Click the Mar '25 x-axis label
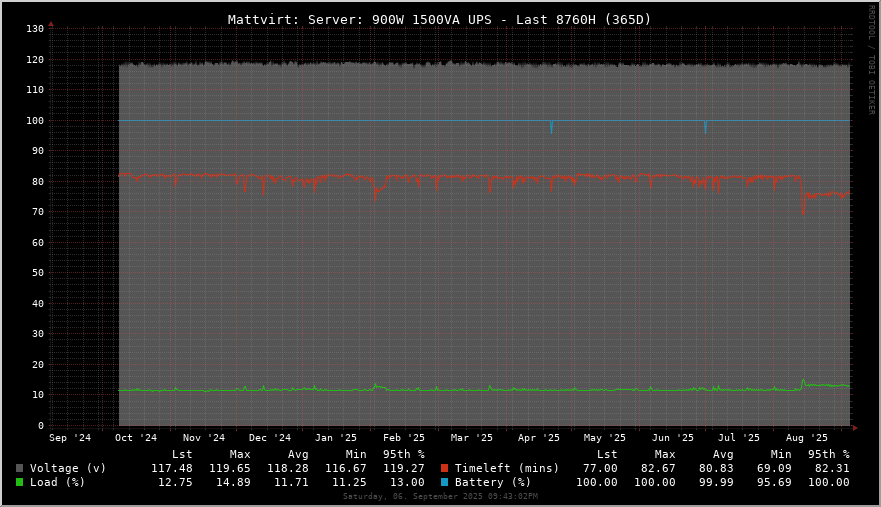Image resolution: width=881 pixels, height=507 pixels. coord(471,438)
